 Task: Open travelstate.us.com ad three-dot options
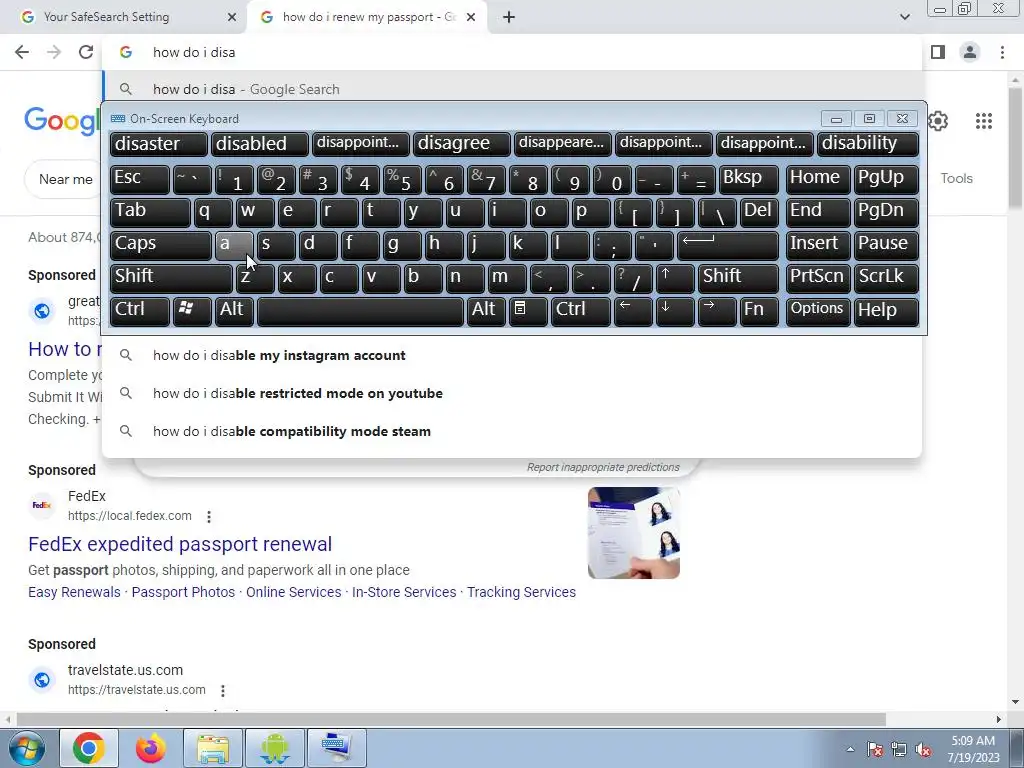point(223,690)
